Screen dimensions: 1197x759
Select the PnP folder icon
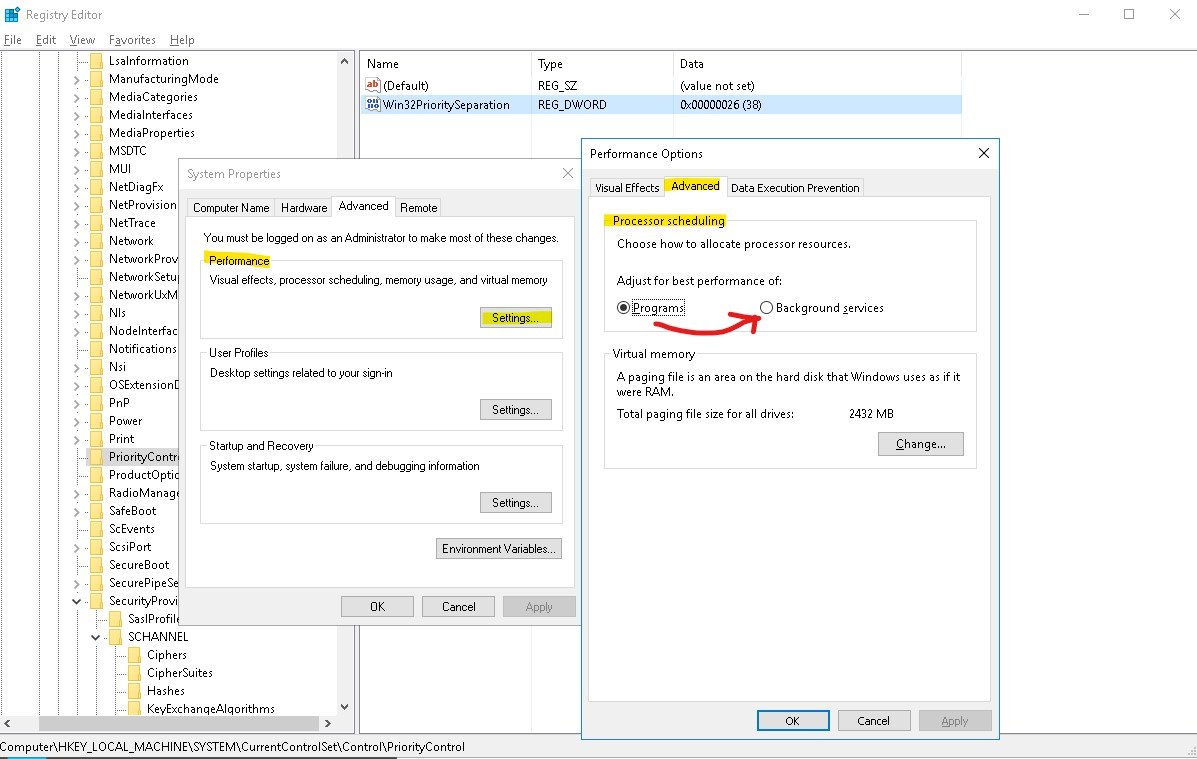pyautogui.click(x=96, y=403)
